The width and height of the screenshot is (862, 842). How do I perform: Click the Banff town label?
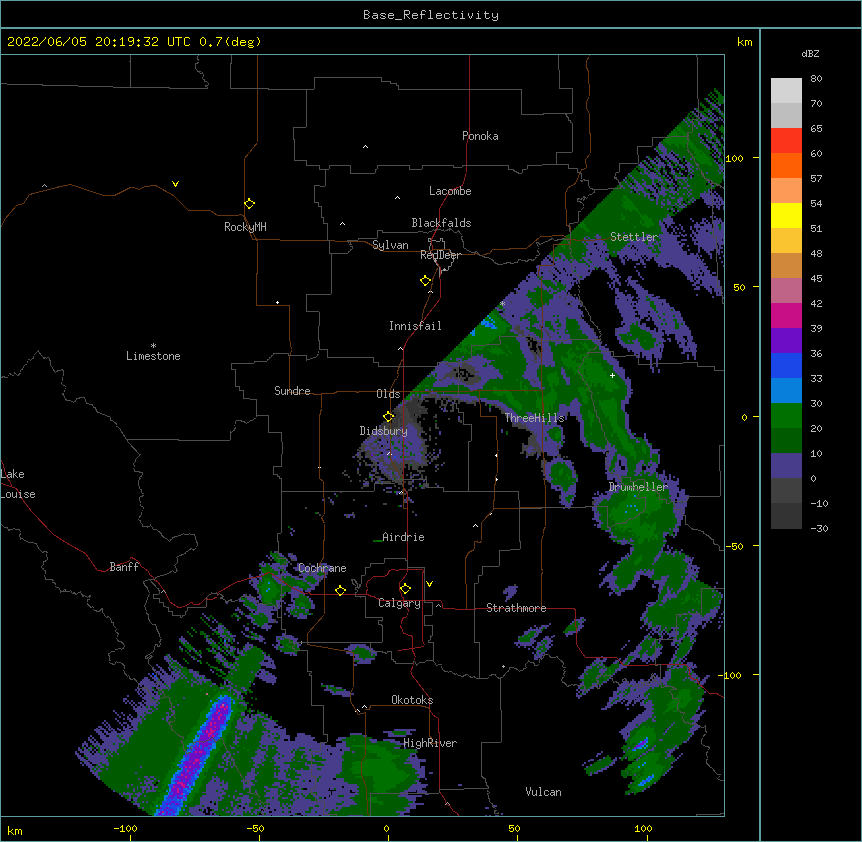click(124, 567)
